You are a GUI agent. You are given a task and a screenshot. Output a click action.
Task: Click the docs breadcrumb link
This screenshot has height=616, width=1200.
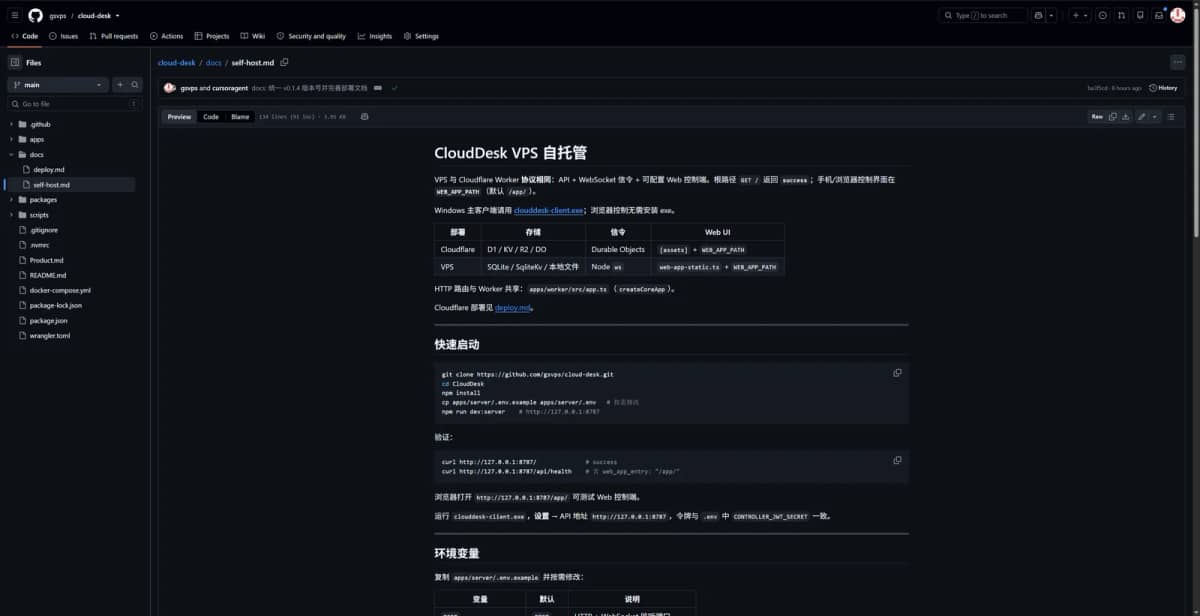click(213, 62)
